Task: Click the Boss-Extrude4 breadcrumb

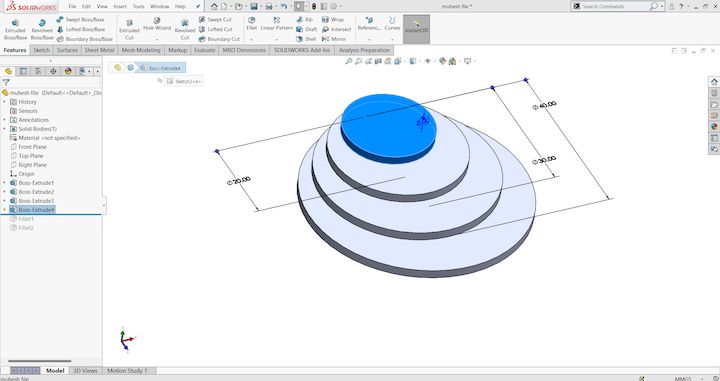Action: [x=162, y=68]
